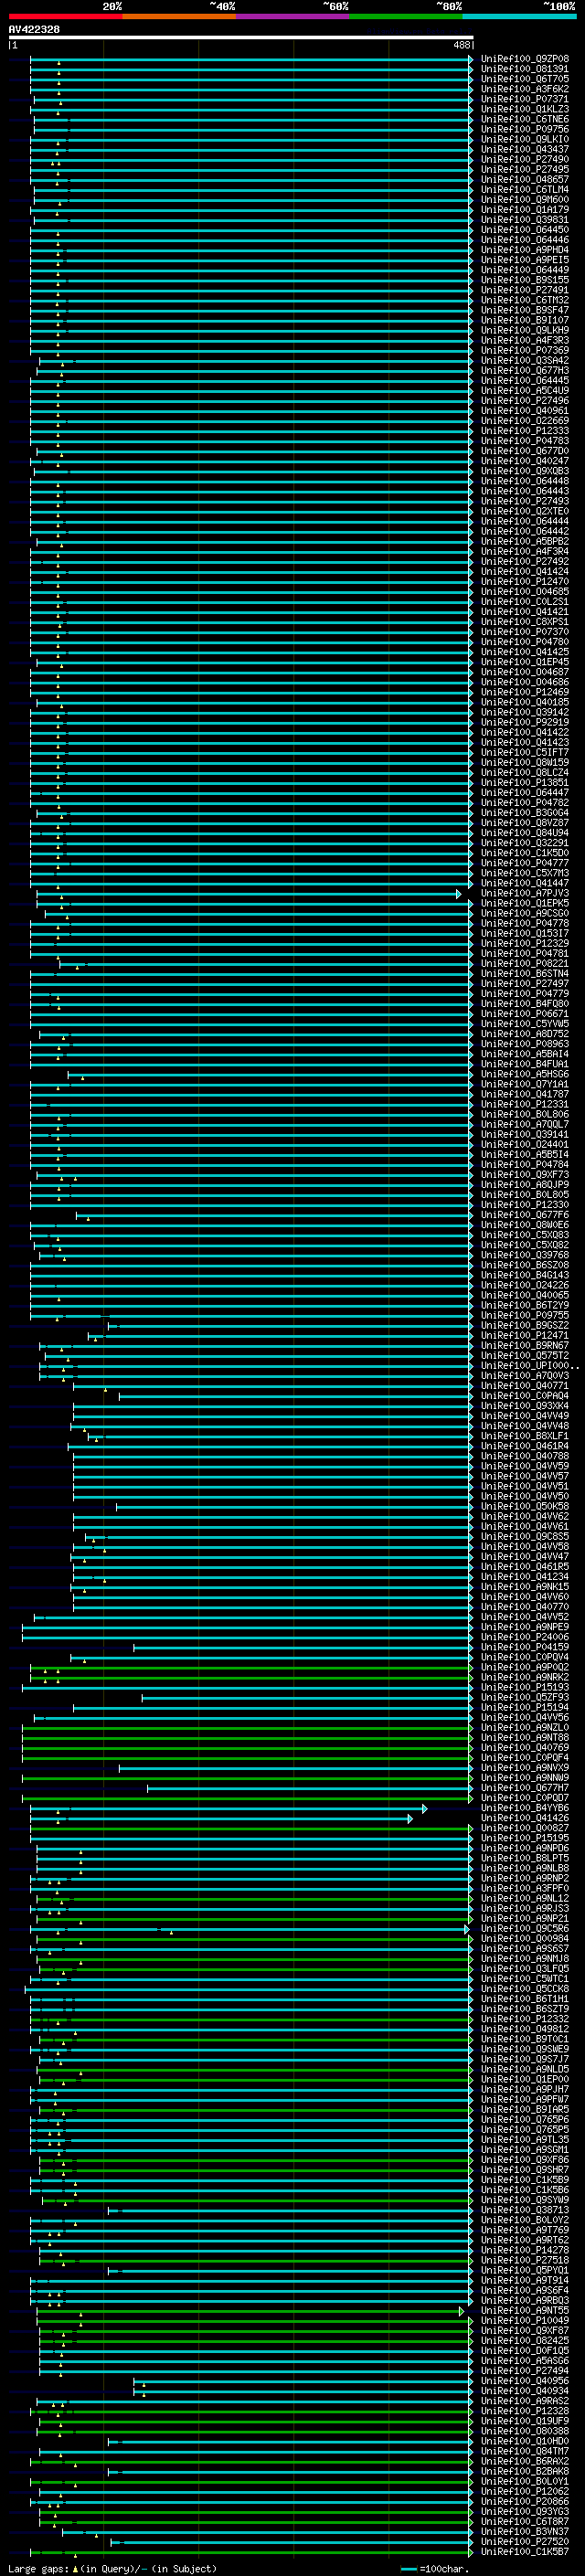Screen dimensions: 585x2576
Task: Click UniRef100_O82425 entry
Action: coord(525,2340)
